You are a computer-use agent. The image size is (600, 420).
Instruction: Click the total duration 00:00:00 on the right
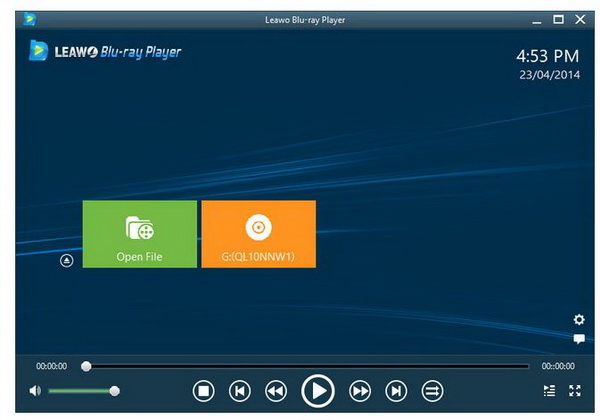558,366
